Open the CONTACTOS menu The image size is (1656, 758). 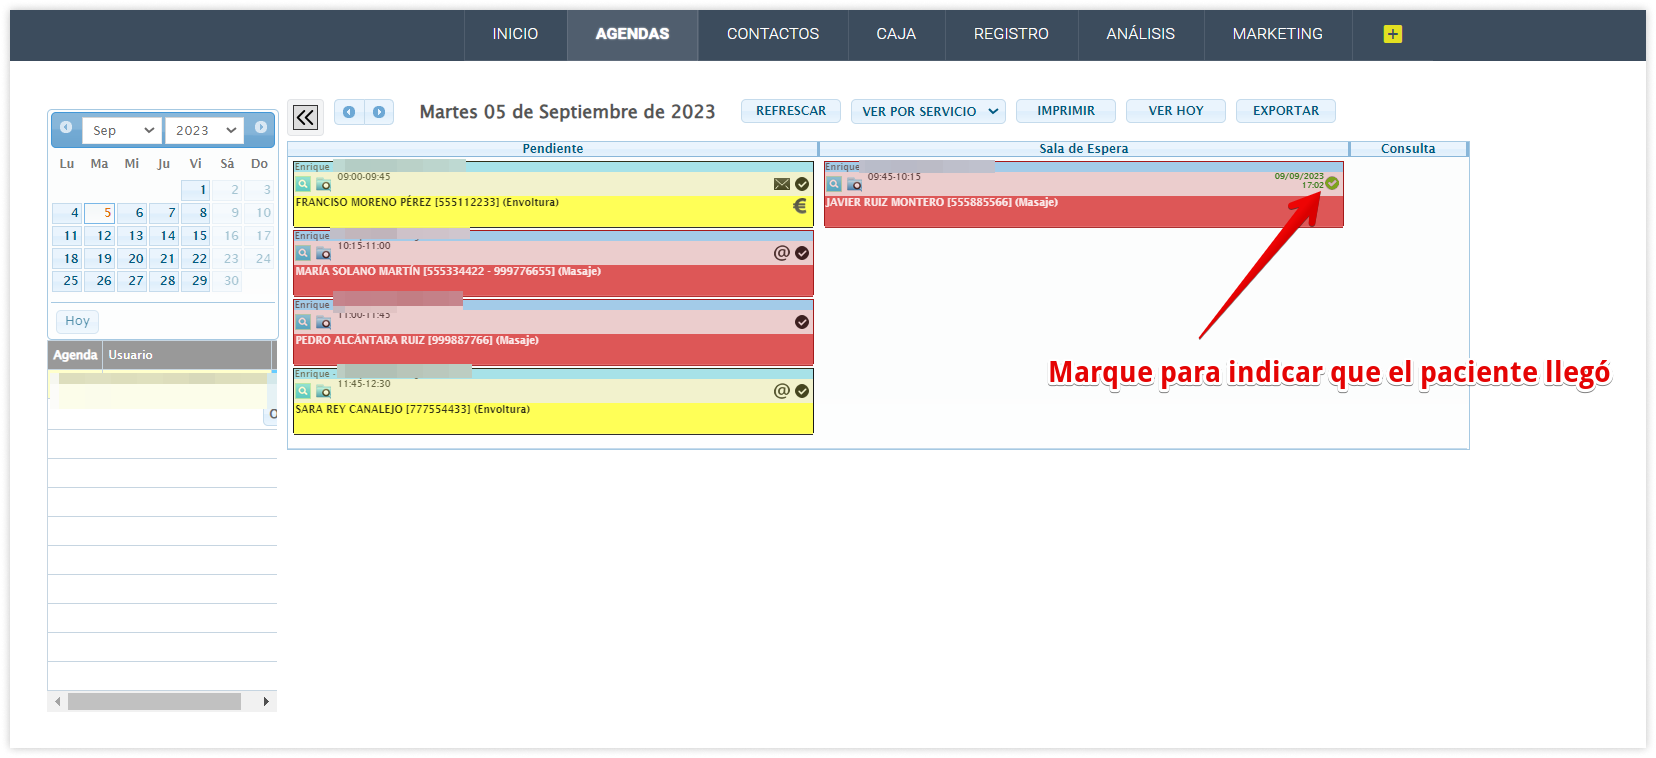tap(773, 34)
